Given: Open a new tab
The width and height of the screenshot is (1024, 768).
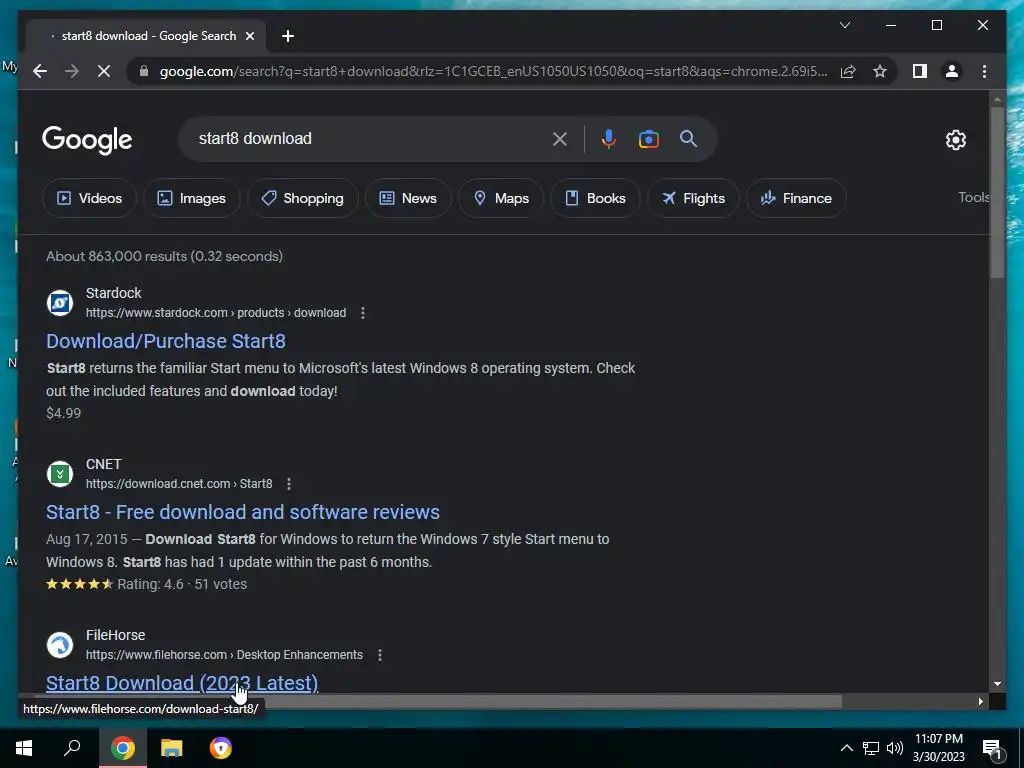Looking at the screenshot, I should (x=287, y=36).
